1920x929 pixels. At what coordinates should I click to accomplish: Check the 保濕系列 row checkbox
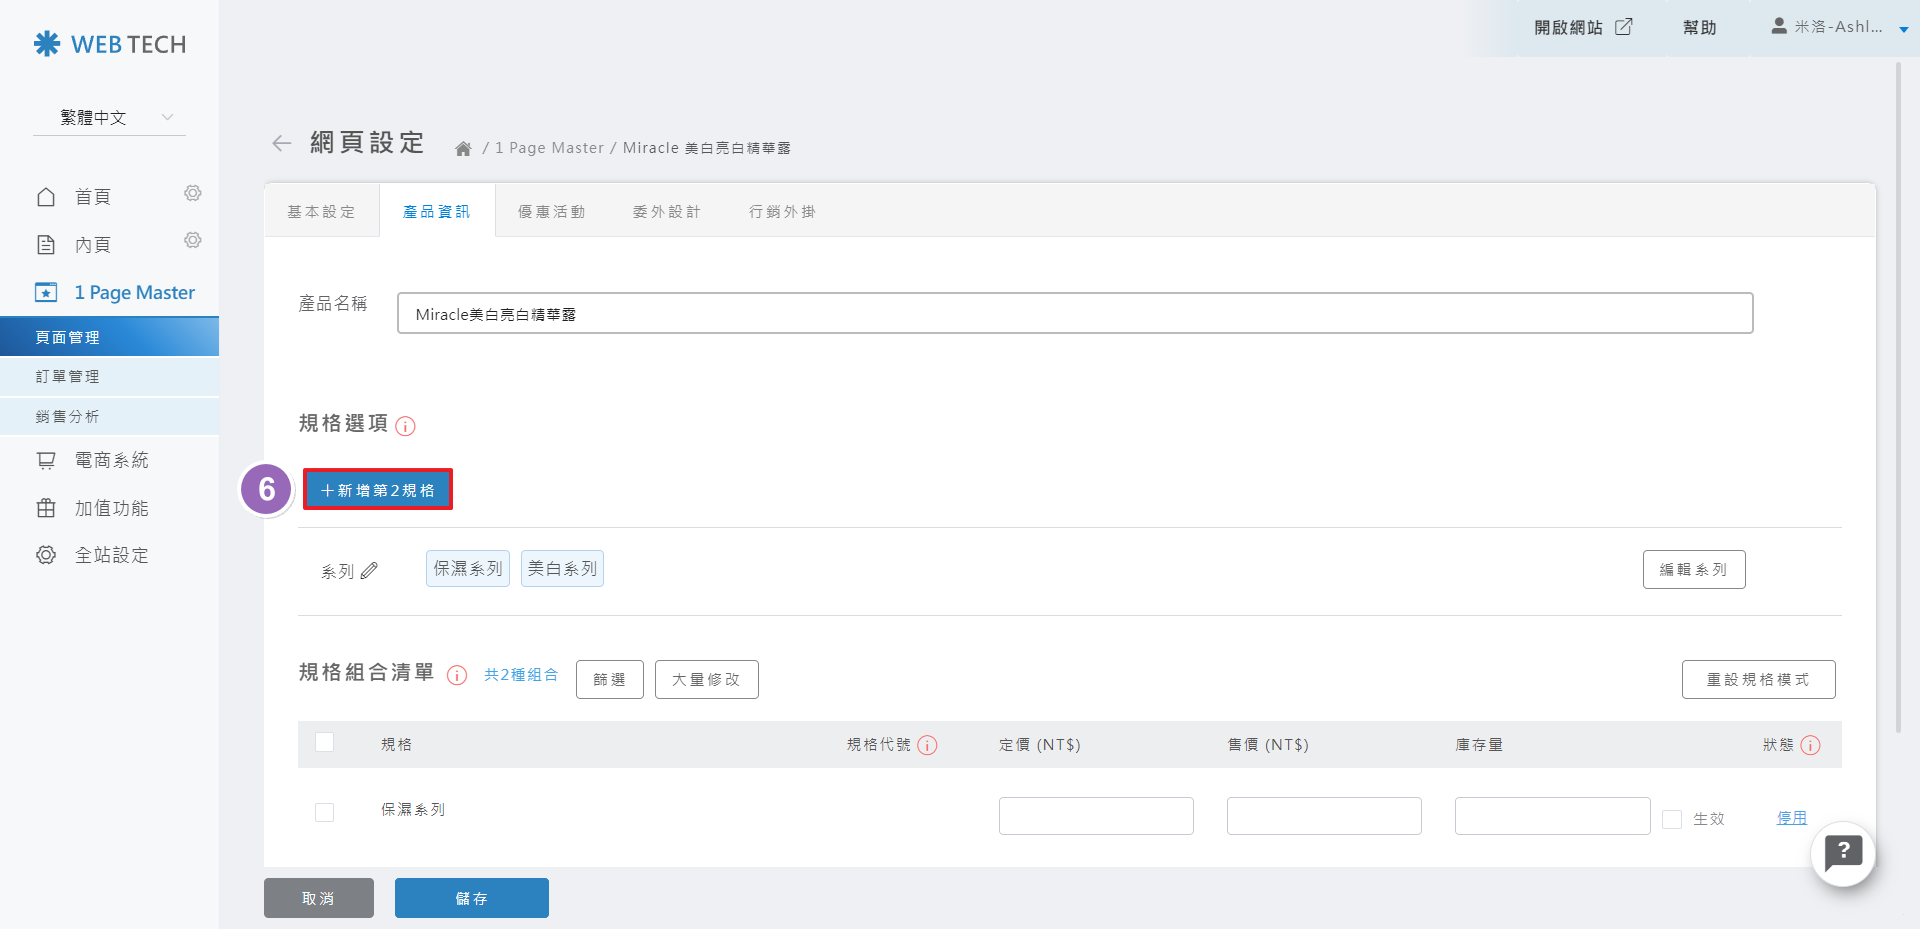tap(325, 812)
